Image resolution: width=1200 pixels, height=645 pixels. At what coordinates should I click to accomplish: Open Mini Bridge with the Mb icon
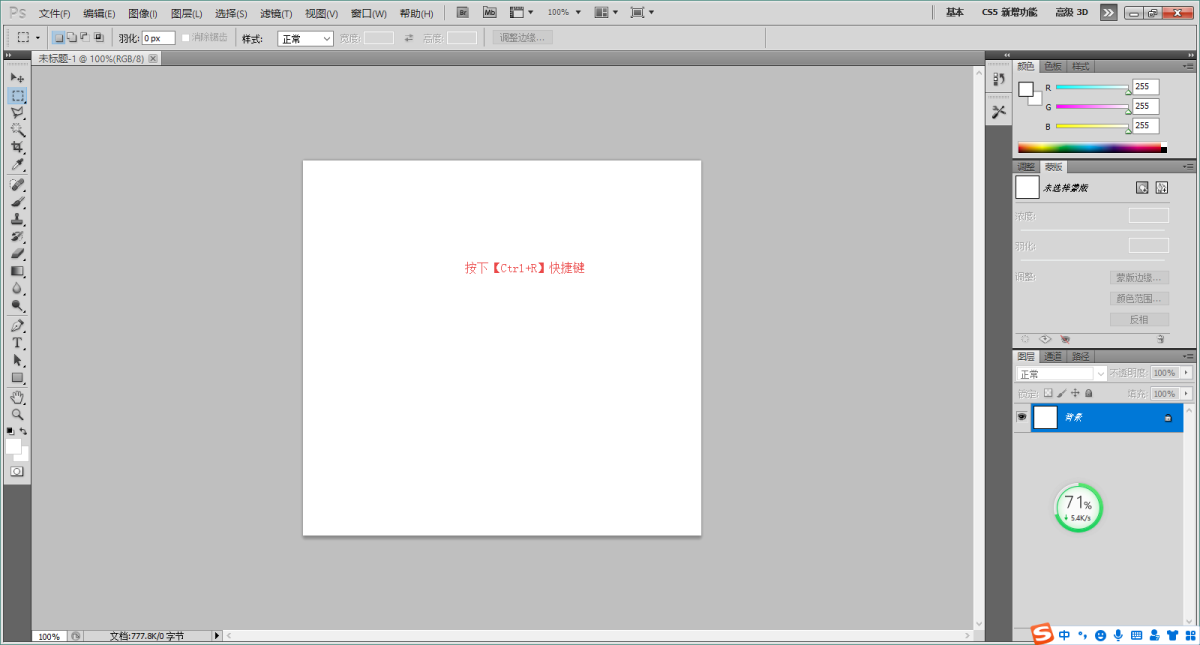[x=489, y=13]
